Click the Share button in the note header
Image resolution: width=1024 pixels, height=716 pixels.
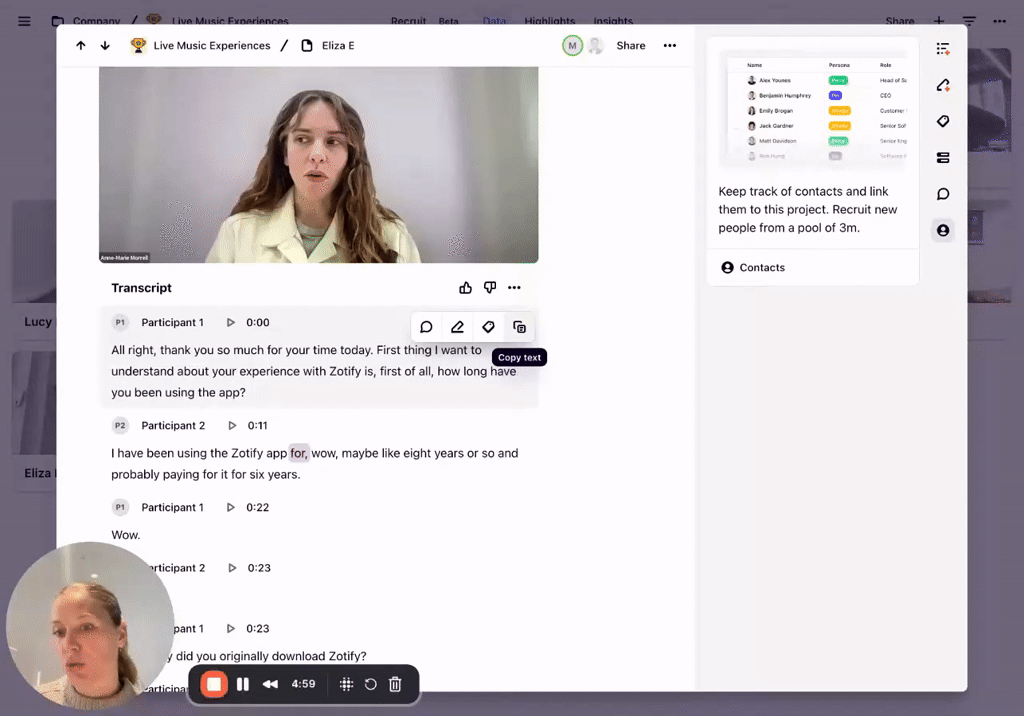[x=630, y=46]
